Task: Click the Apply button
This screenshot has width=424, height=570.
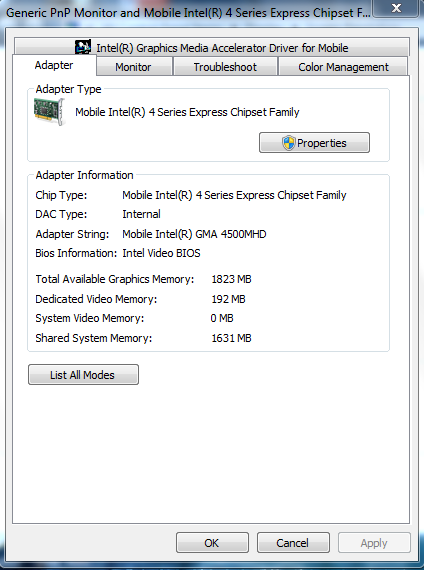Action: coord(374,543)
